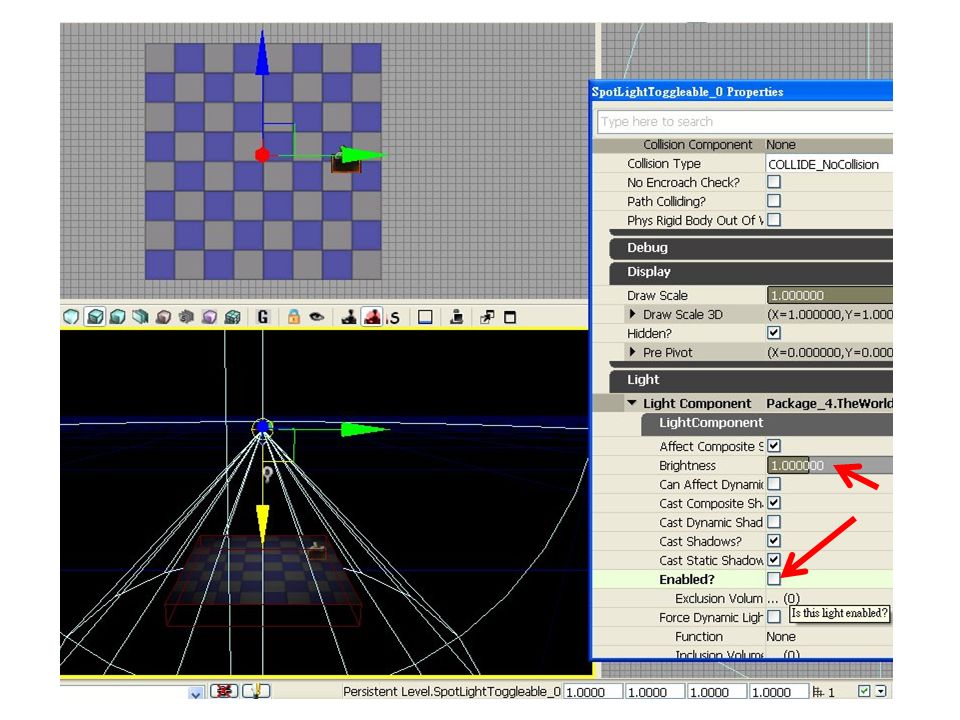Select the brown cube lighting view mode
This screenshot has width=960, height=720.
[163, 317]
